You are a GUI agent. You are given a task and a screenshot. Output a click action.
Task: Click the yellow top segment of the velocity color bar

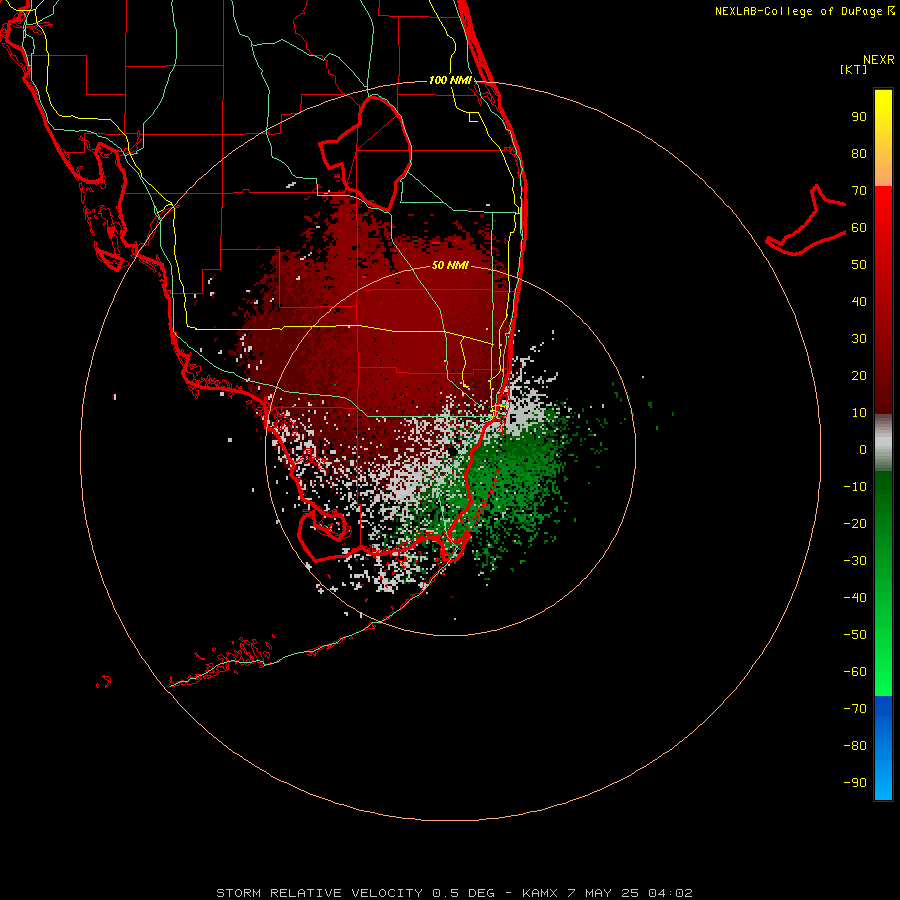(x=883, y=138)
